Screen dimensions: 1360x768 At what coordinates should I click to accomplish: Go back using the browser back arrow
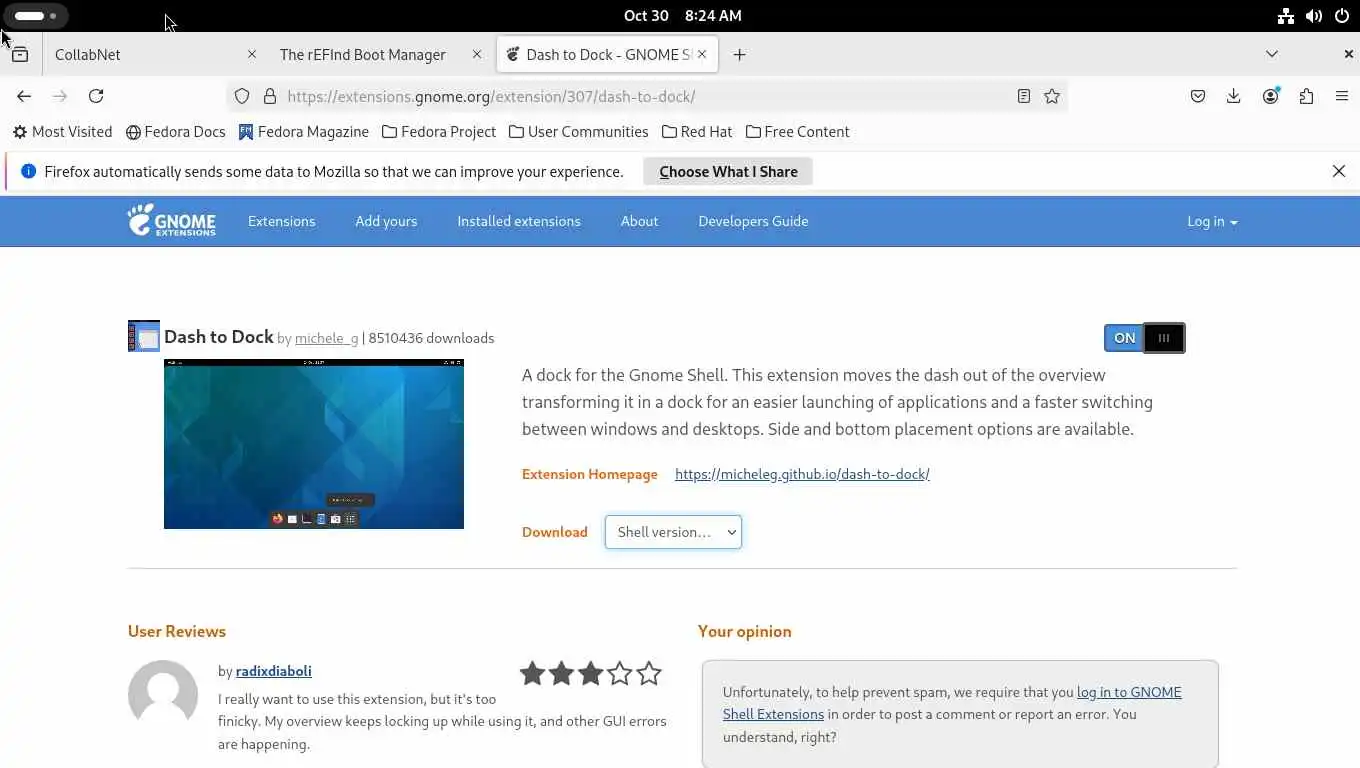[24, 96]
